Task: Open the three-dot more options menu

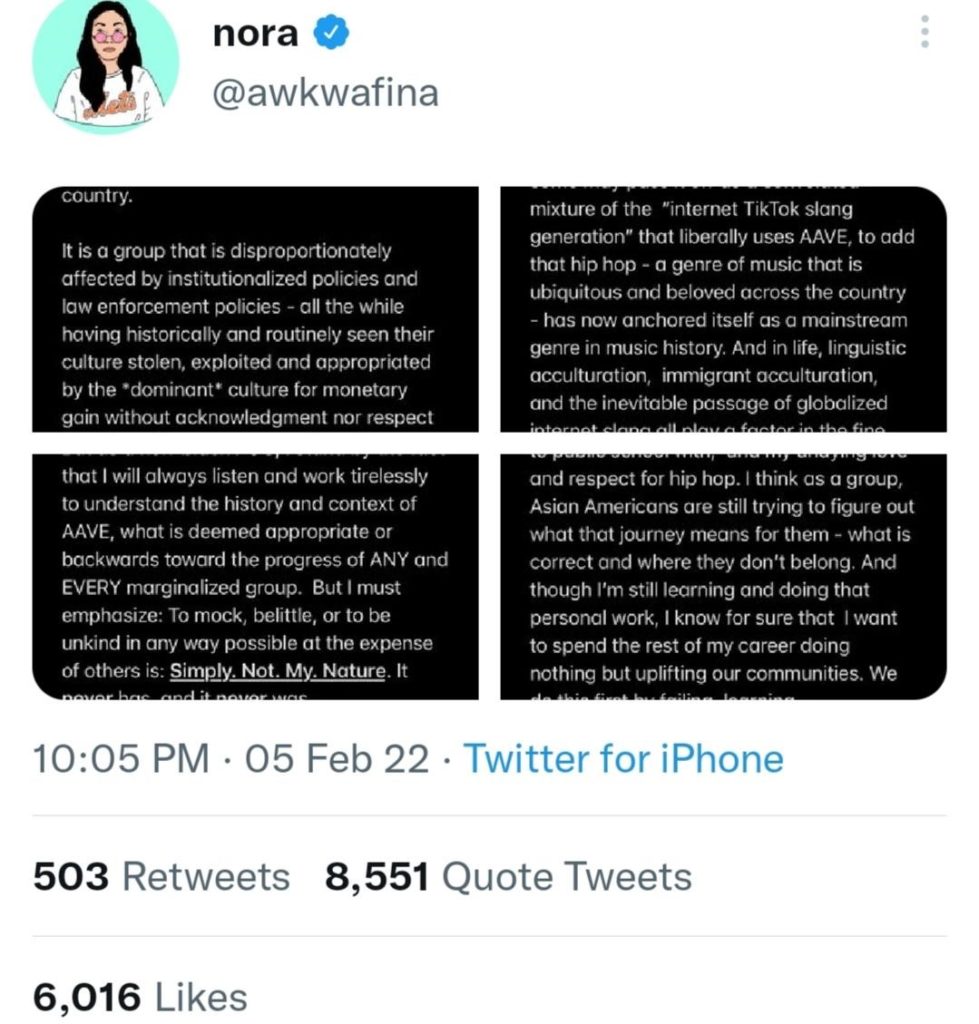Action: [924, 34]
